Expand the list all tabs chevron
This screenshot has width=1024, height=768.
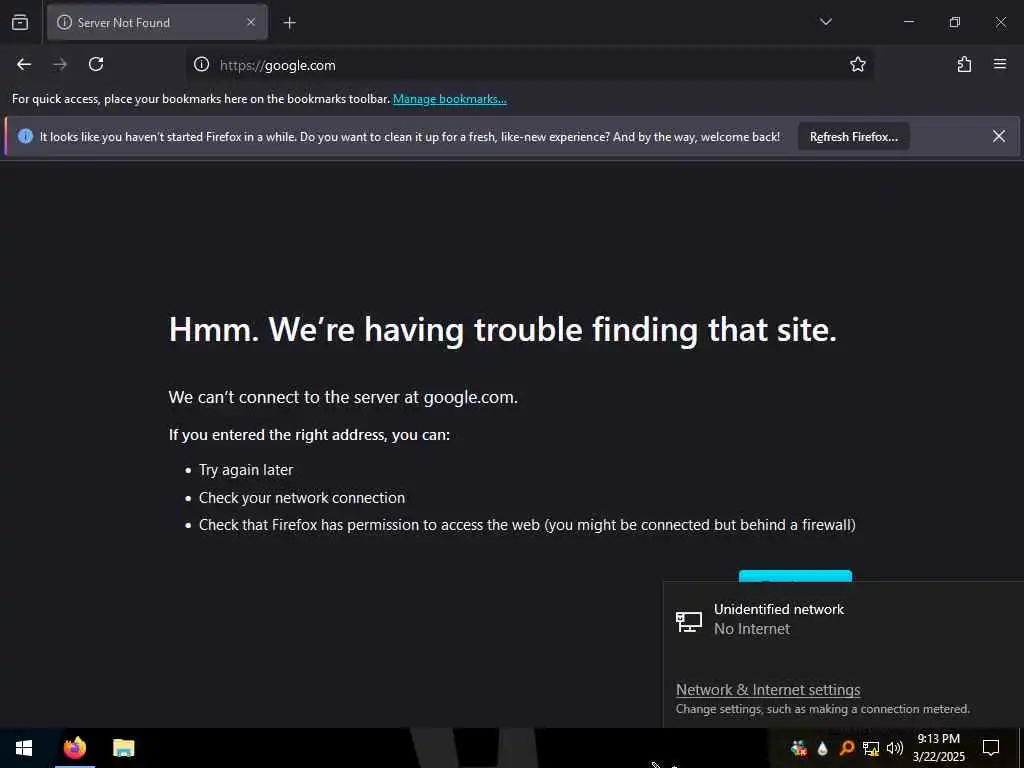(825, 22)
